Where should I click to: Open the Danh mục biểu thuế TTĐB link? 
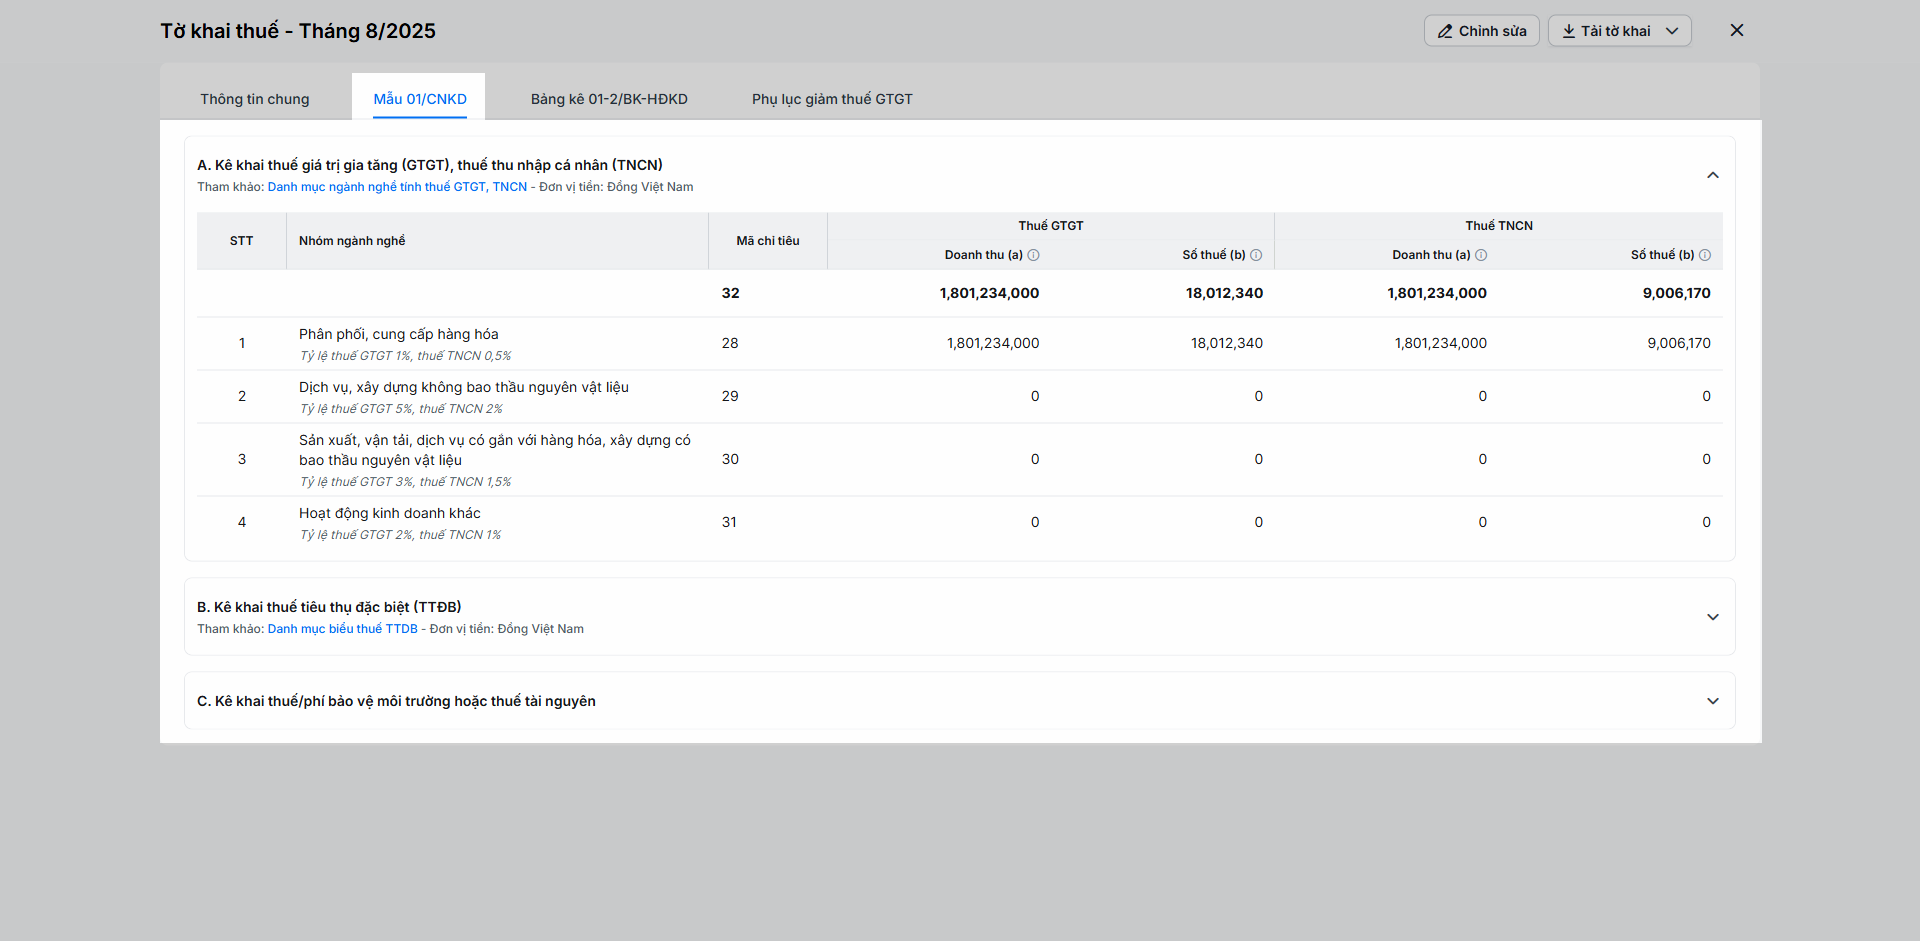pos(342,629)
